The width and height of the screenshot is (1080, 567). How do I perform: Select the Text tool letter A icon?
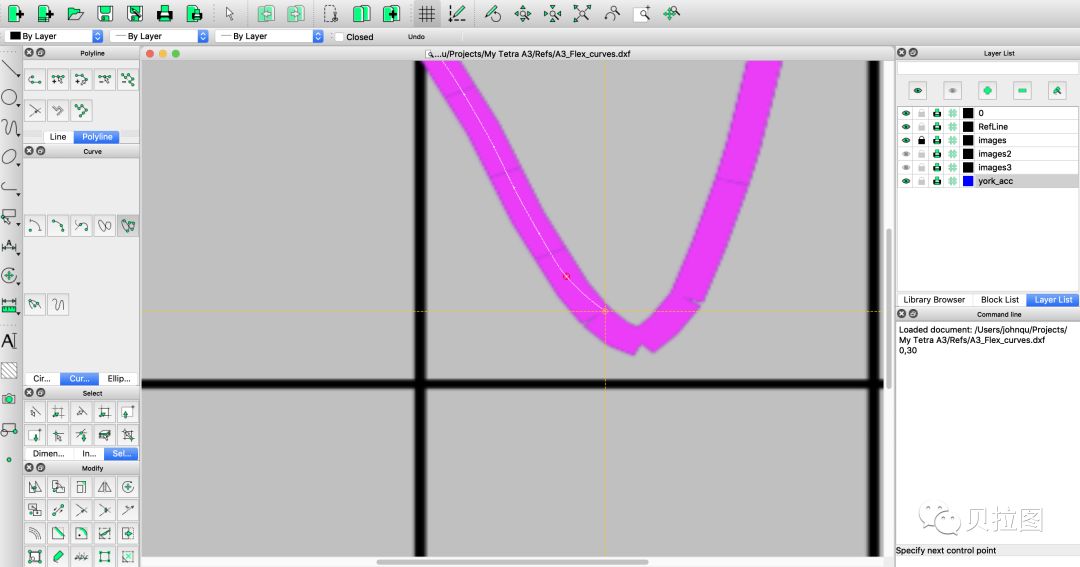(9, 341)
